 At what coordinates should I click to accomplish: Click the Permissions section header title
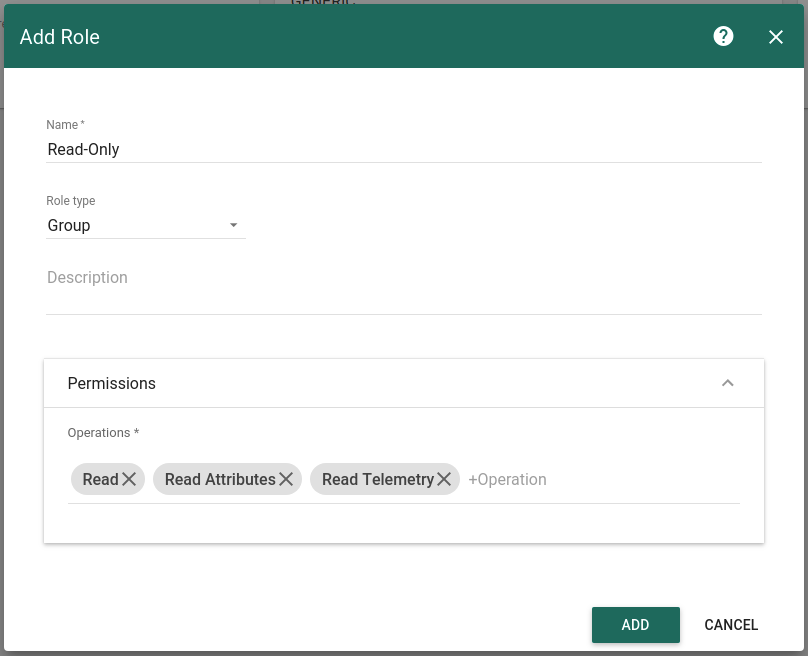tap(112, 383)
